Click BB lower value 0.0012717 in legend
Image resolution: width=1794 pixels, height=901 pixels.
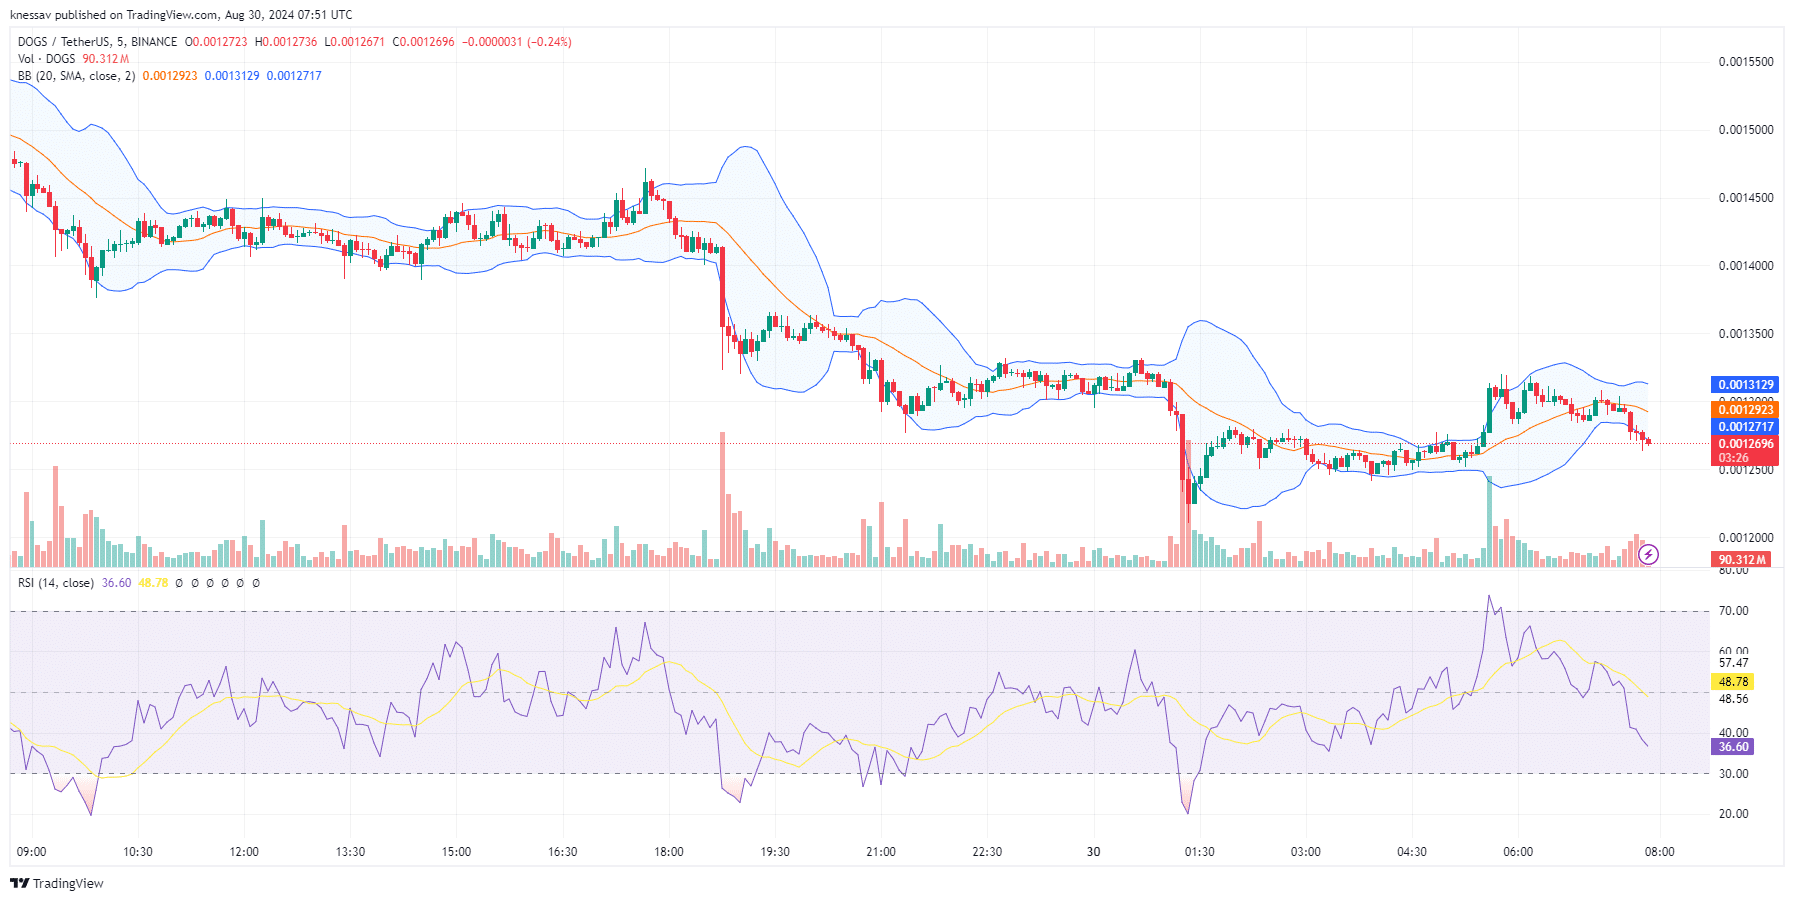pyautogui.click(x=294, y=76)
